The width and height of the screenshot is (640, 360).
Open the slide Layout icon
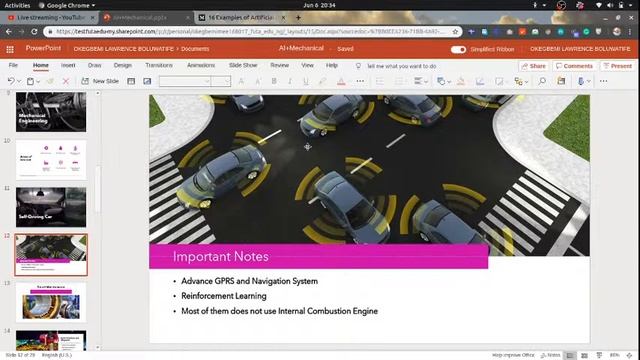click(131, 81)
